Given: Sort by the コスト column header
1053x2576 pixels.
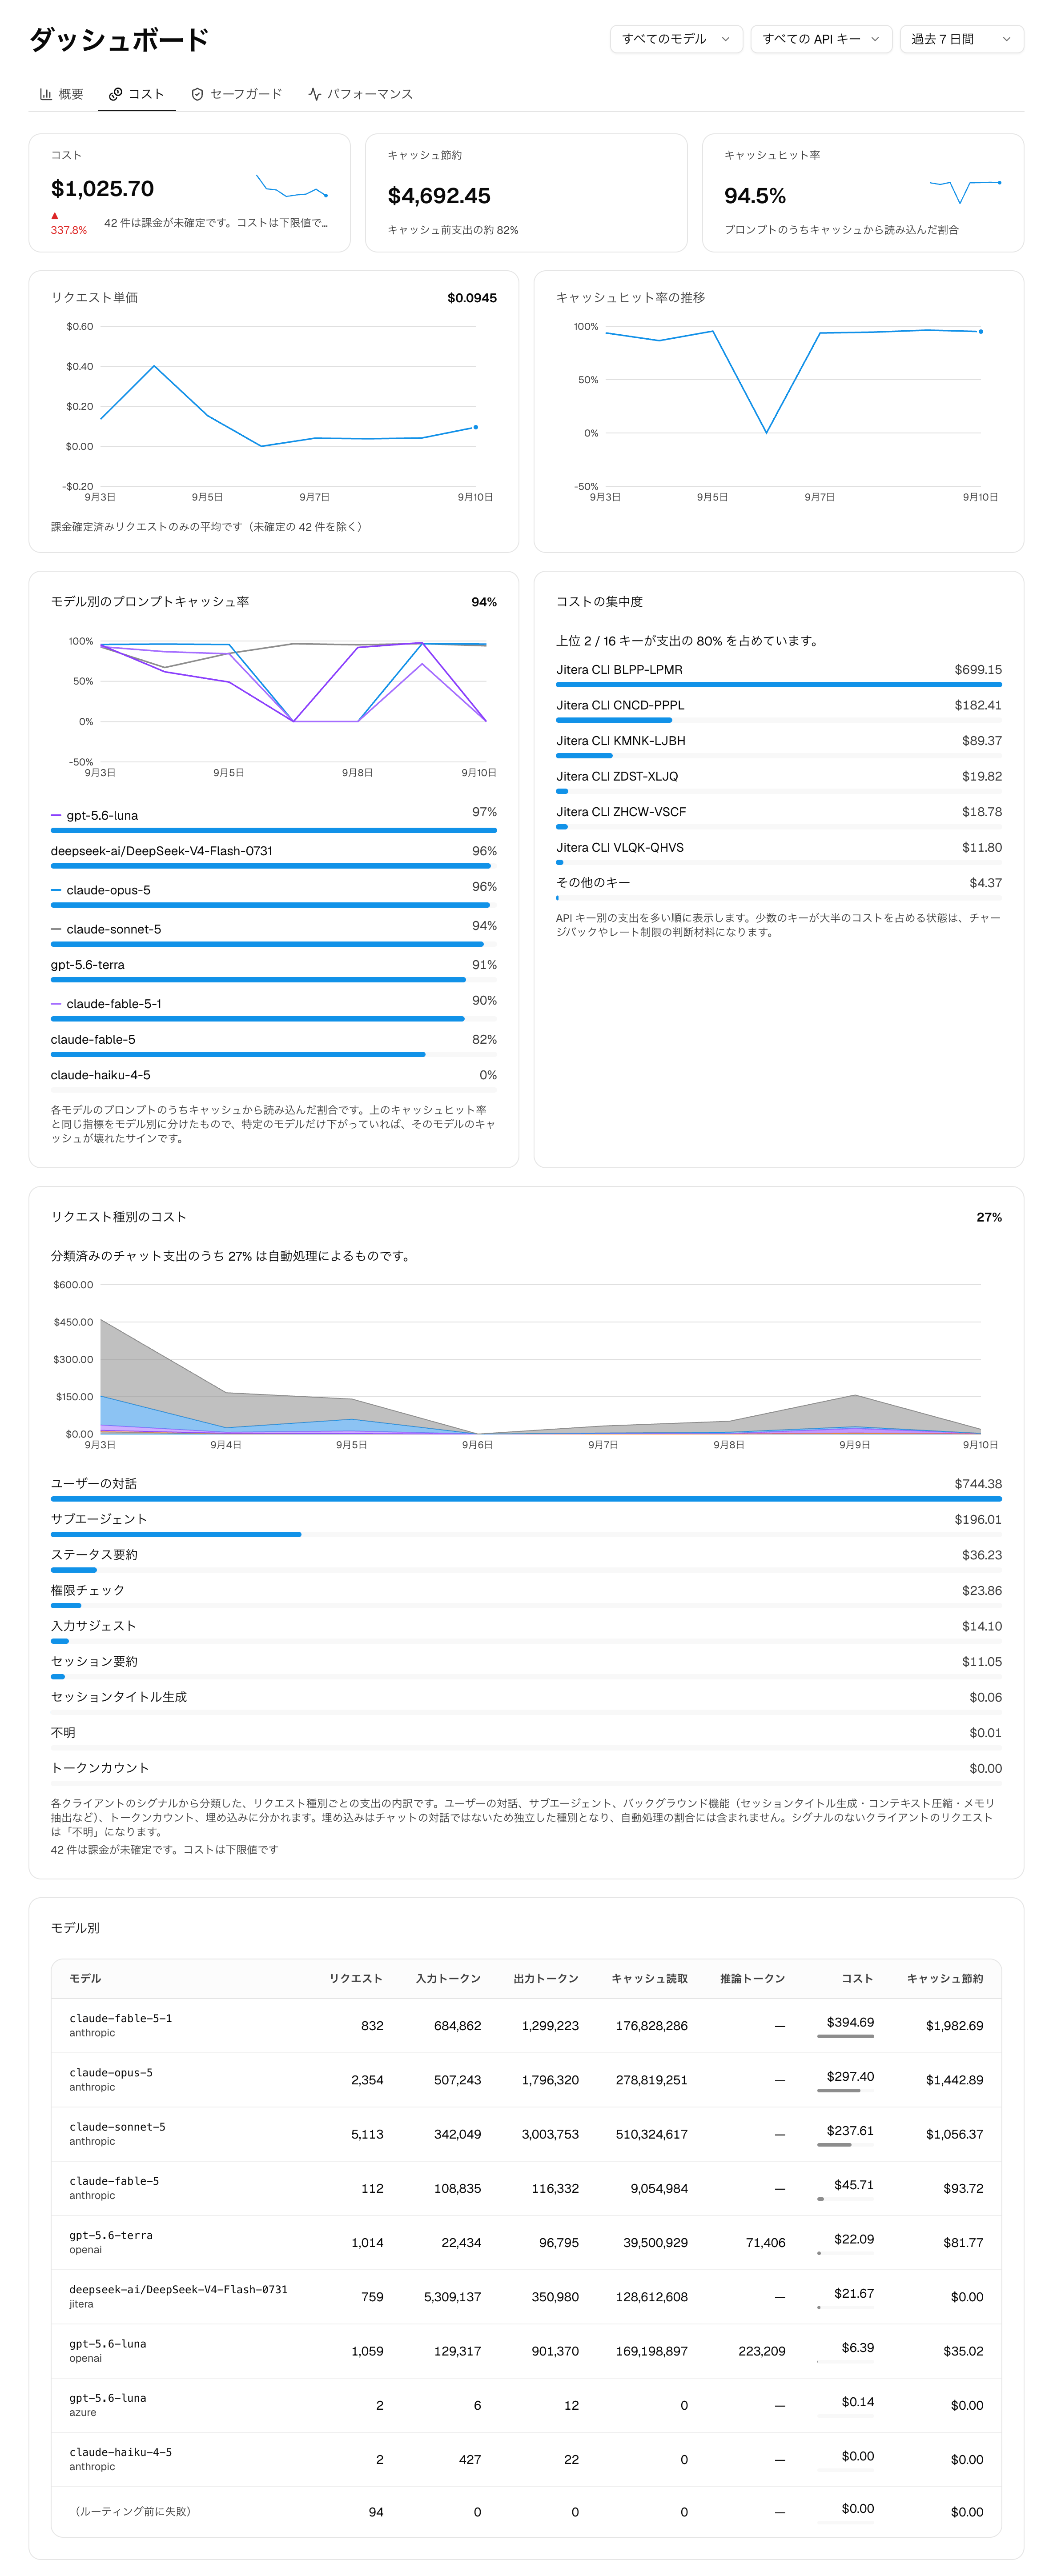Looking at the screenshot, I should pos(857,1979).
